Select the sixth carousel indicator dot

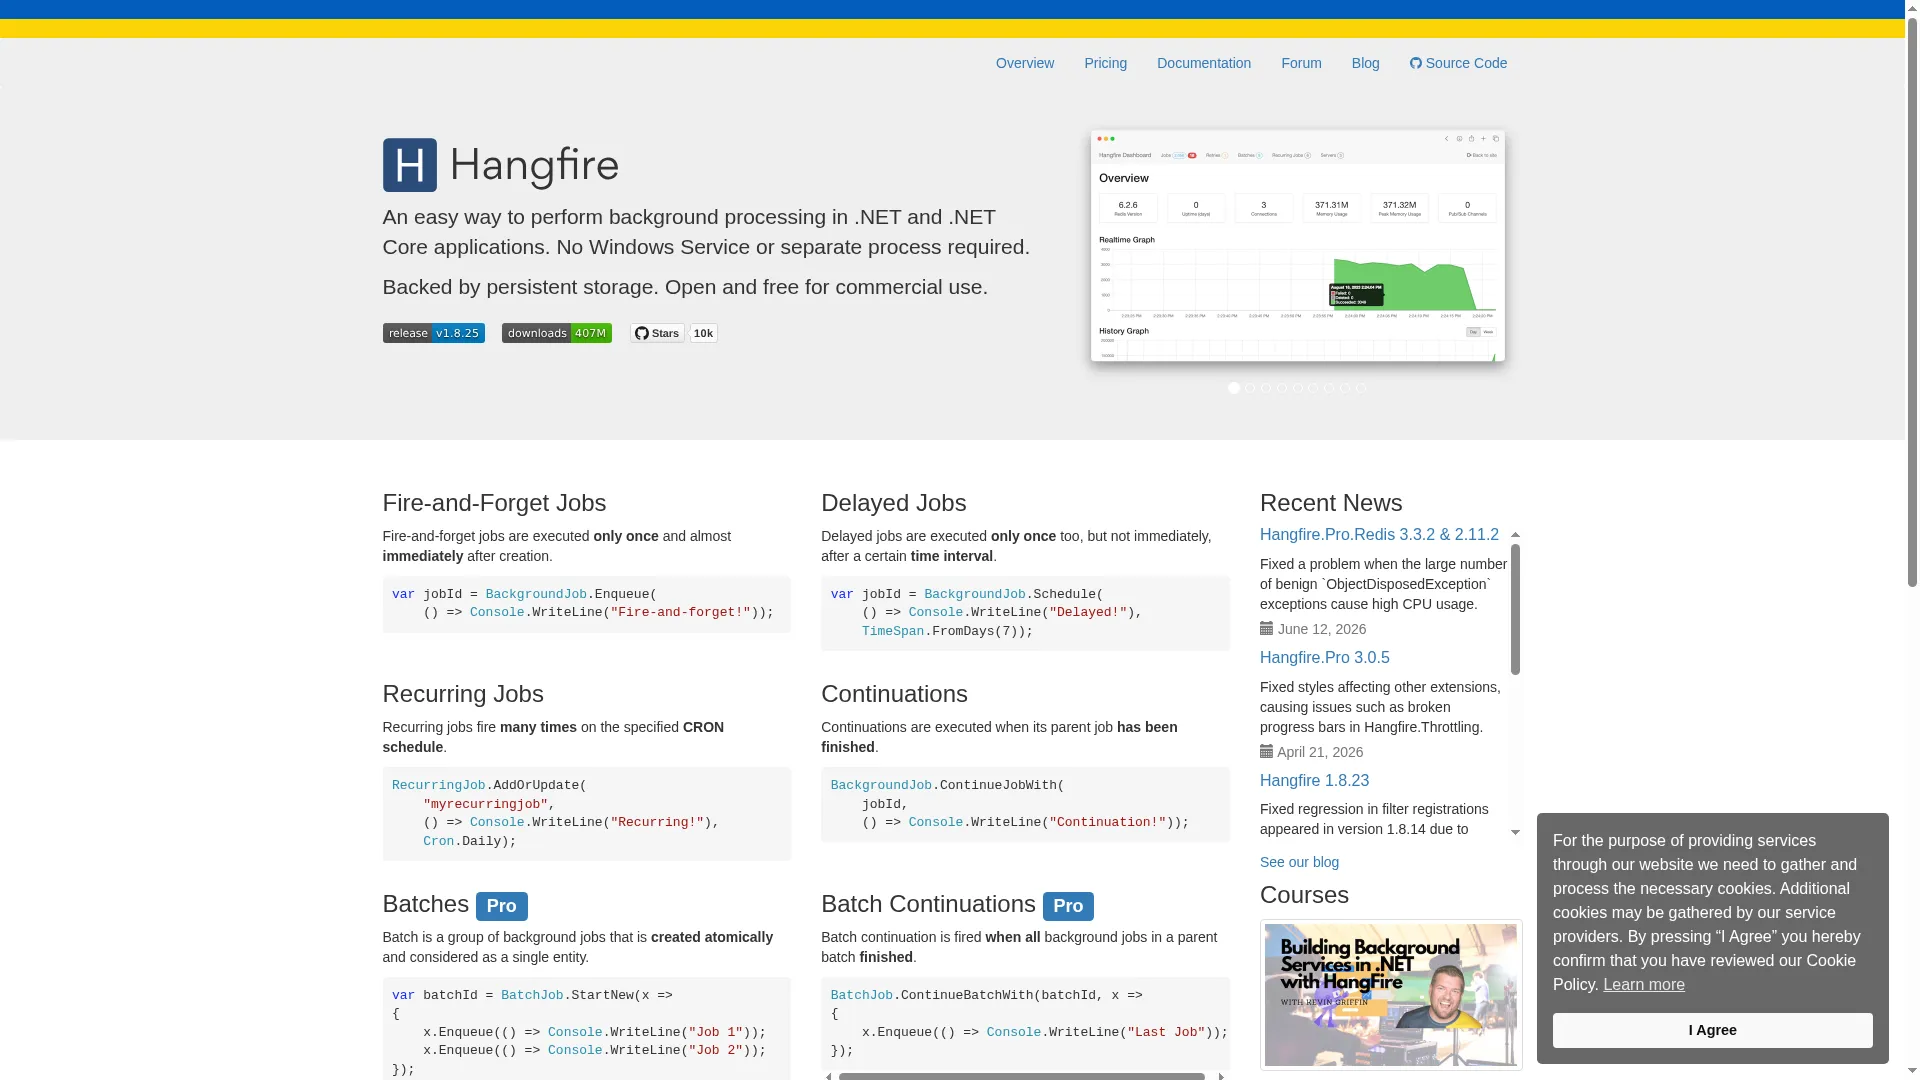[1313, 388]
